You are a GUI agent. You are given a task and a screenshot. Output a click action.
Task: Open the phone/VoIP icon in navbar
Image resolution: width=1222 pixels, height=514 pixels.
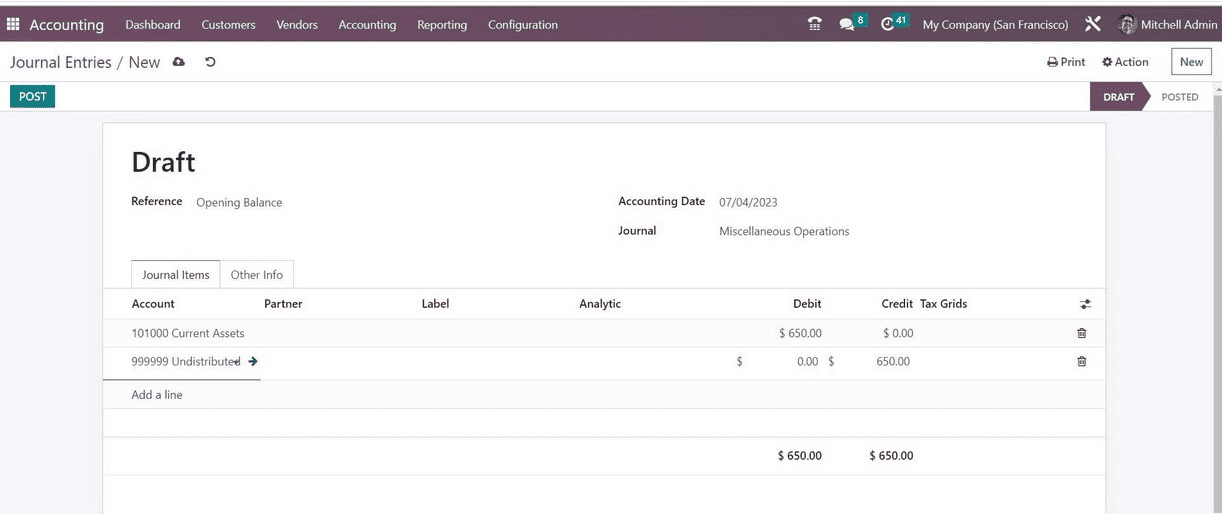(x=814, y=24)
